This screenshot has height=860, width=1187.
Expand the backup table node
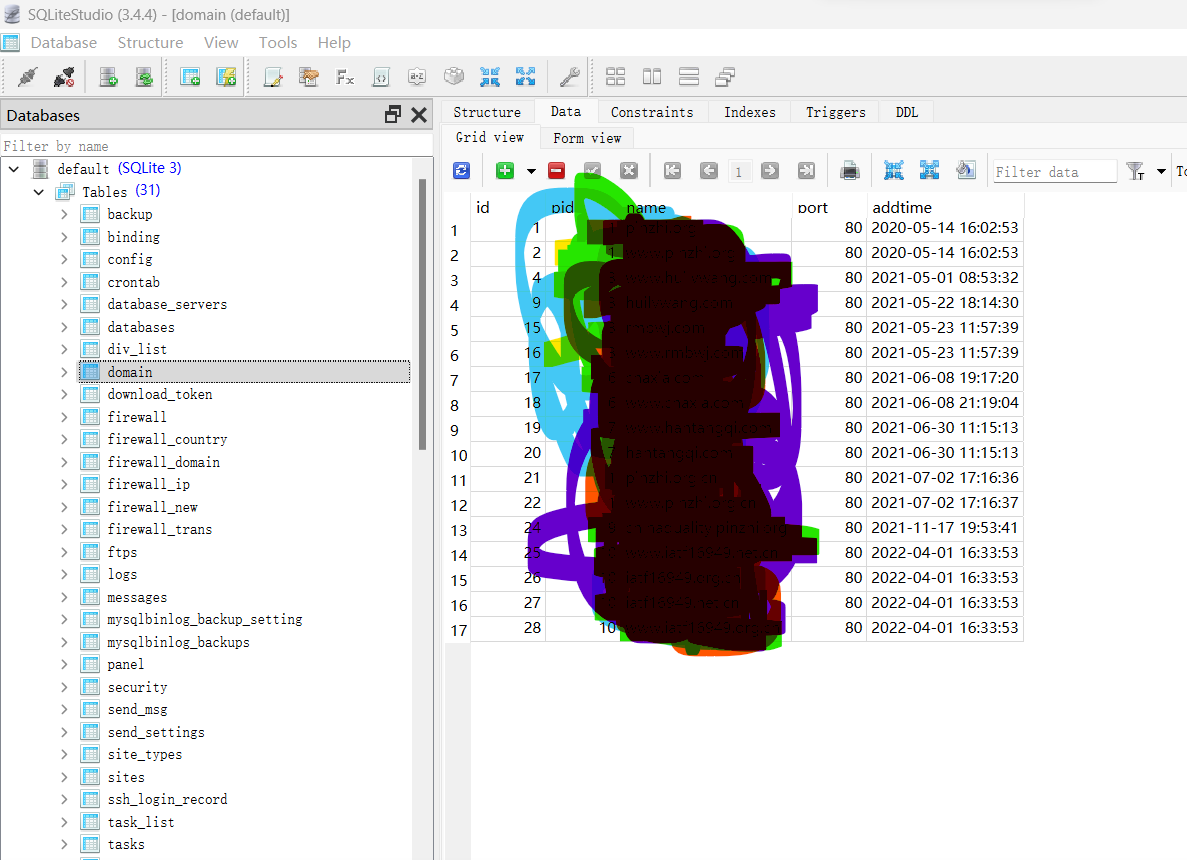click(x=64, y=214)
